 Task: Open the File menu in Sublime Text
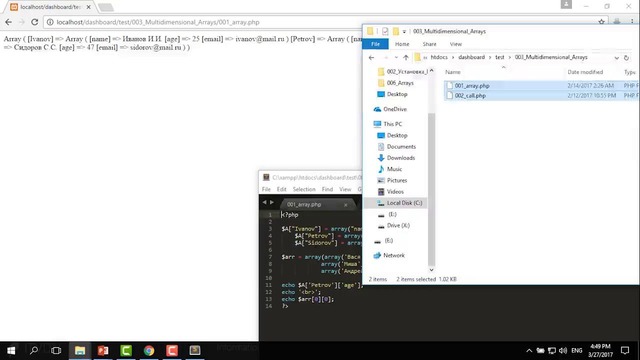(x=266, y=189)
